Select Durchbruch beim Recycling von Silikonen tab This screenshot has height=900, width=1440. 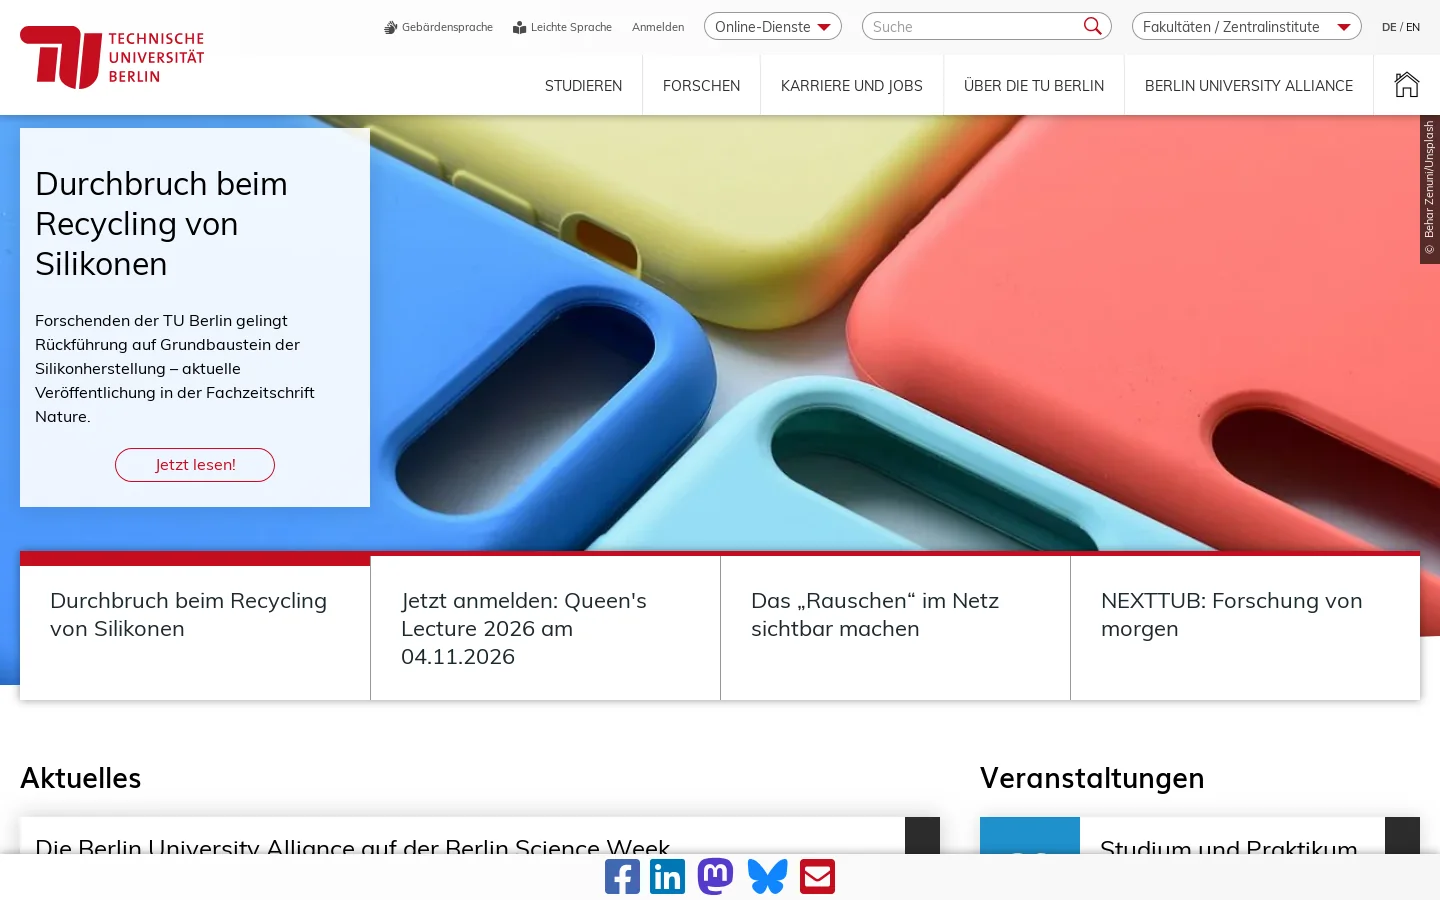pos(195,626)
